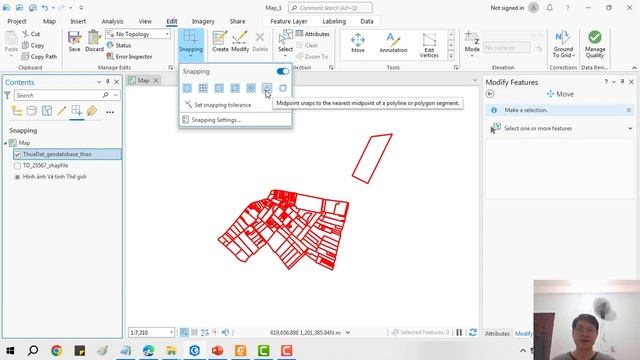Switch to Attributes tab at pane bottom
Viewport: 640px width, 360px height.
click(497, 334)
